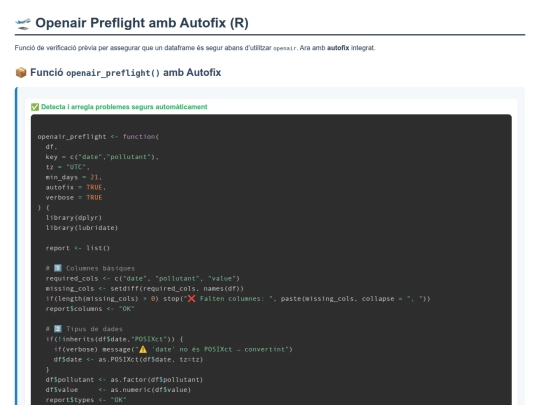Click the number 2 keycap icon in comment
The width and height of the screenshot is (540, 405).
58,329
